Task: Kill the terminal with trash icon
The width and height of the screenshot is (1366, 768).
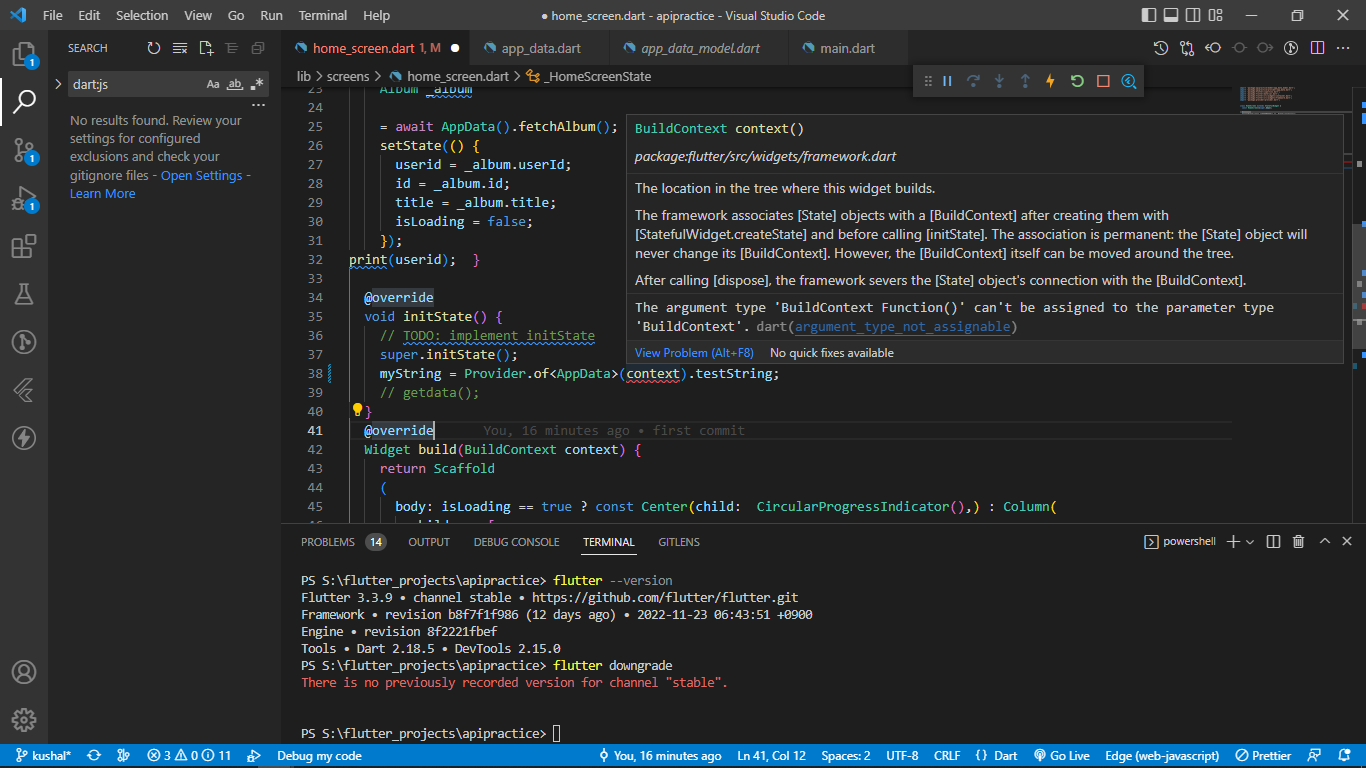Action: pyautogui.click(x=1299, y=542)
